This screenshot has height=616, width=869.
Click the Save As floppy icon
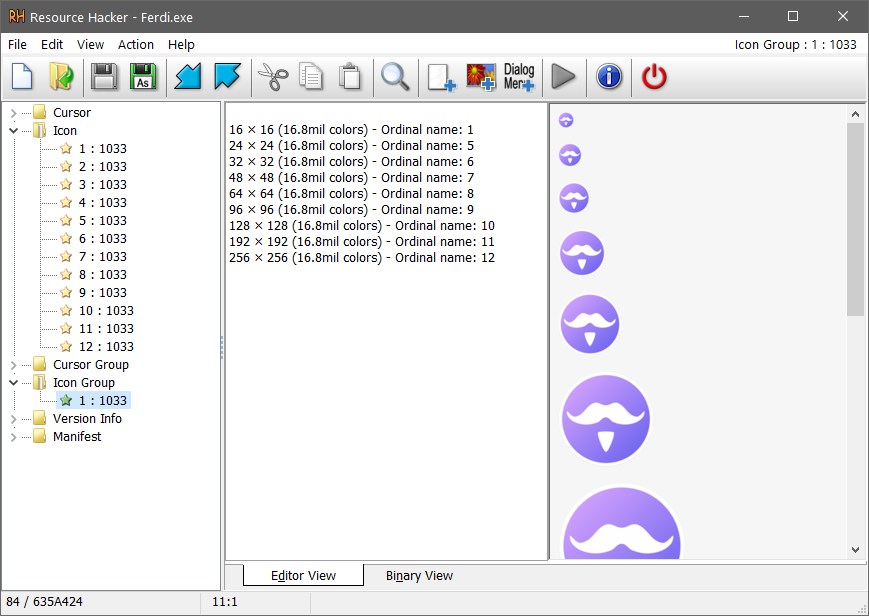pyautogui.click(x=143, y=77)
